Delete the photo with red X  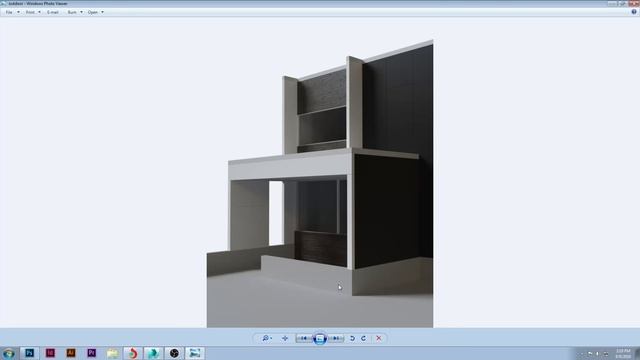coord(379,338)
